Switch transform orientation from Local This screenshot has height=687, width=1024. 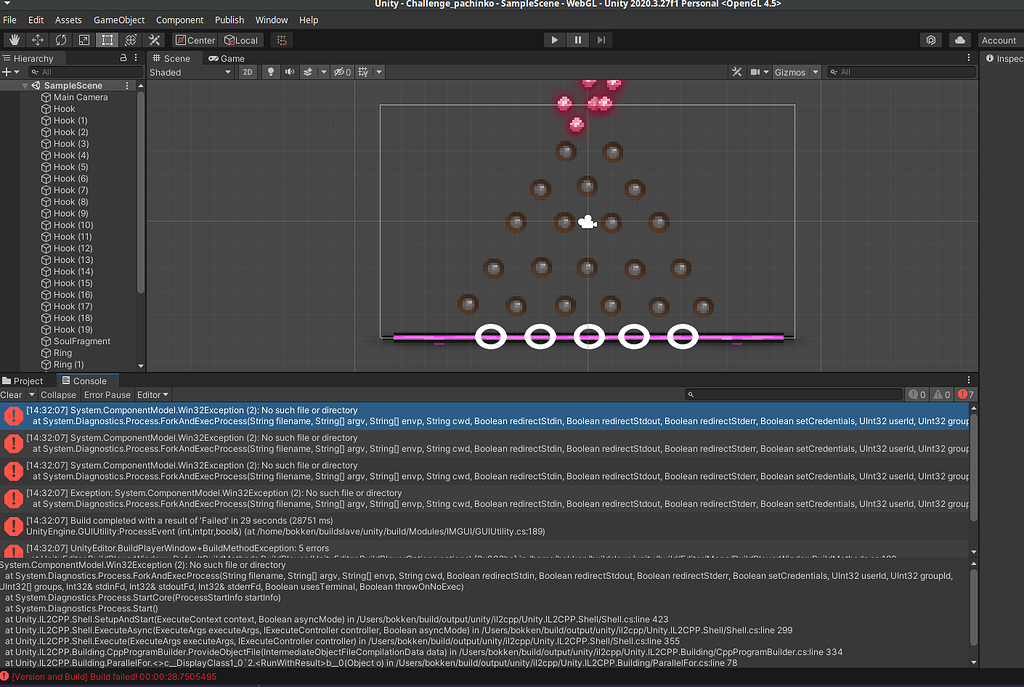click(241, 40)
